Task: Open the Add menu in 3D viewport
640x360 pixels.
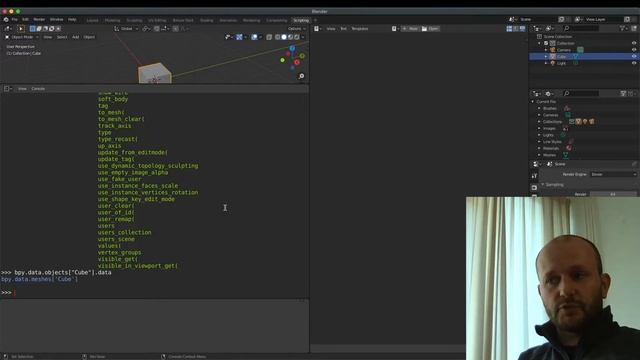Action: point(76,37)
